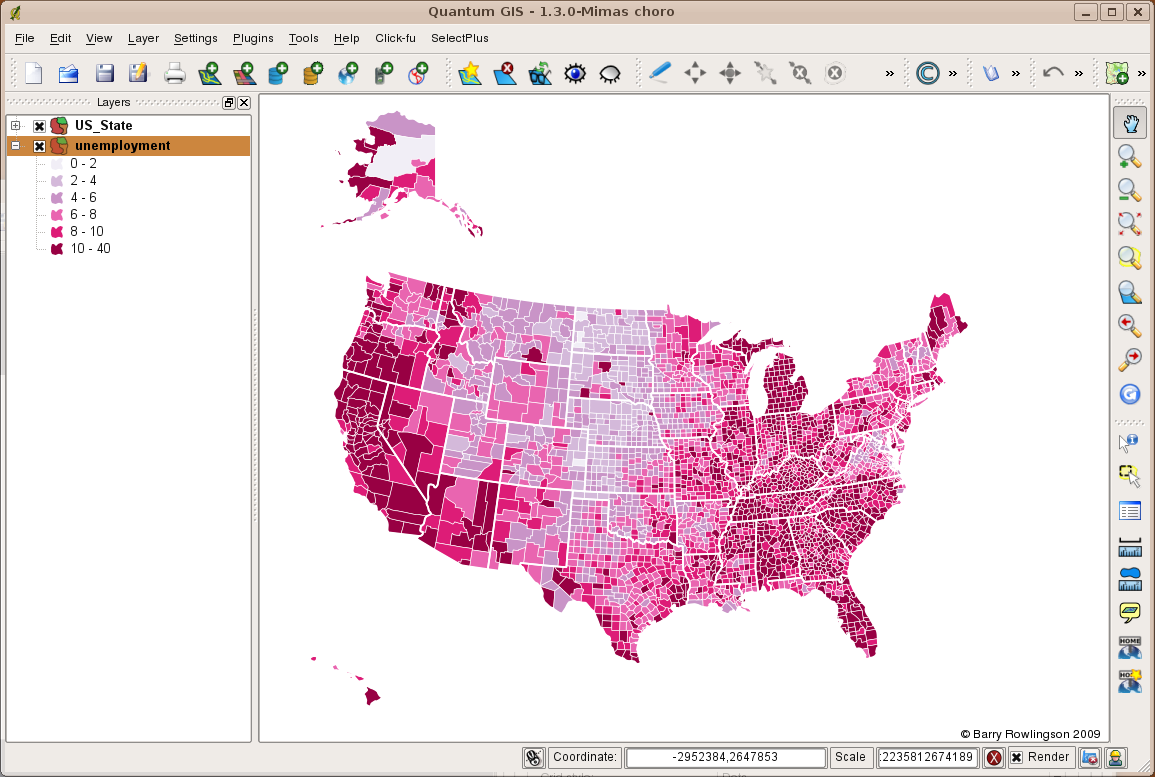1155x777 pixels.
Task: Open the Plugins menu
Action: 252,38
